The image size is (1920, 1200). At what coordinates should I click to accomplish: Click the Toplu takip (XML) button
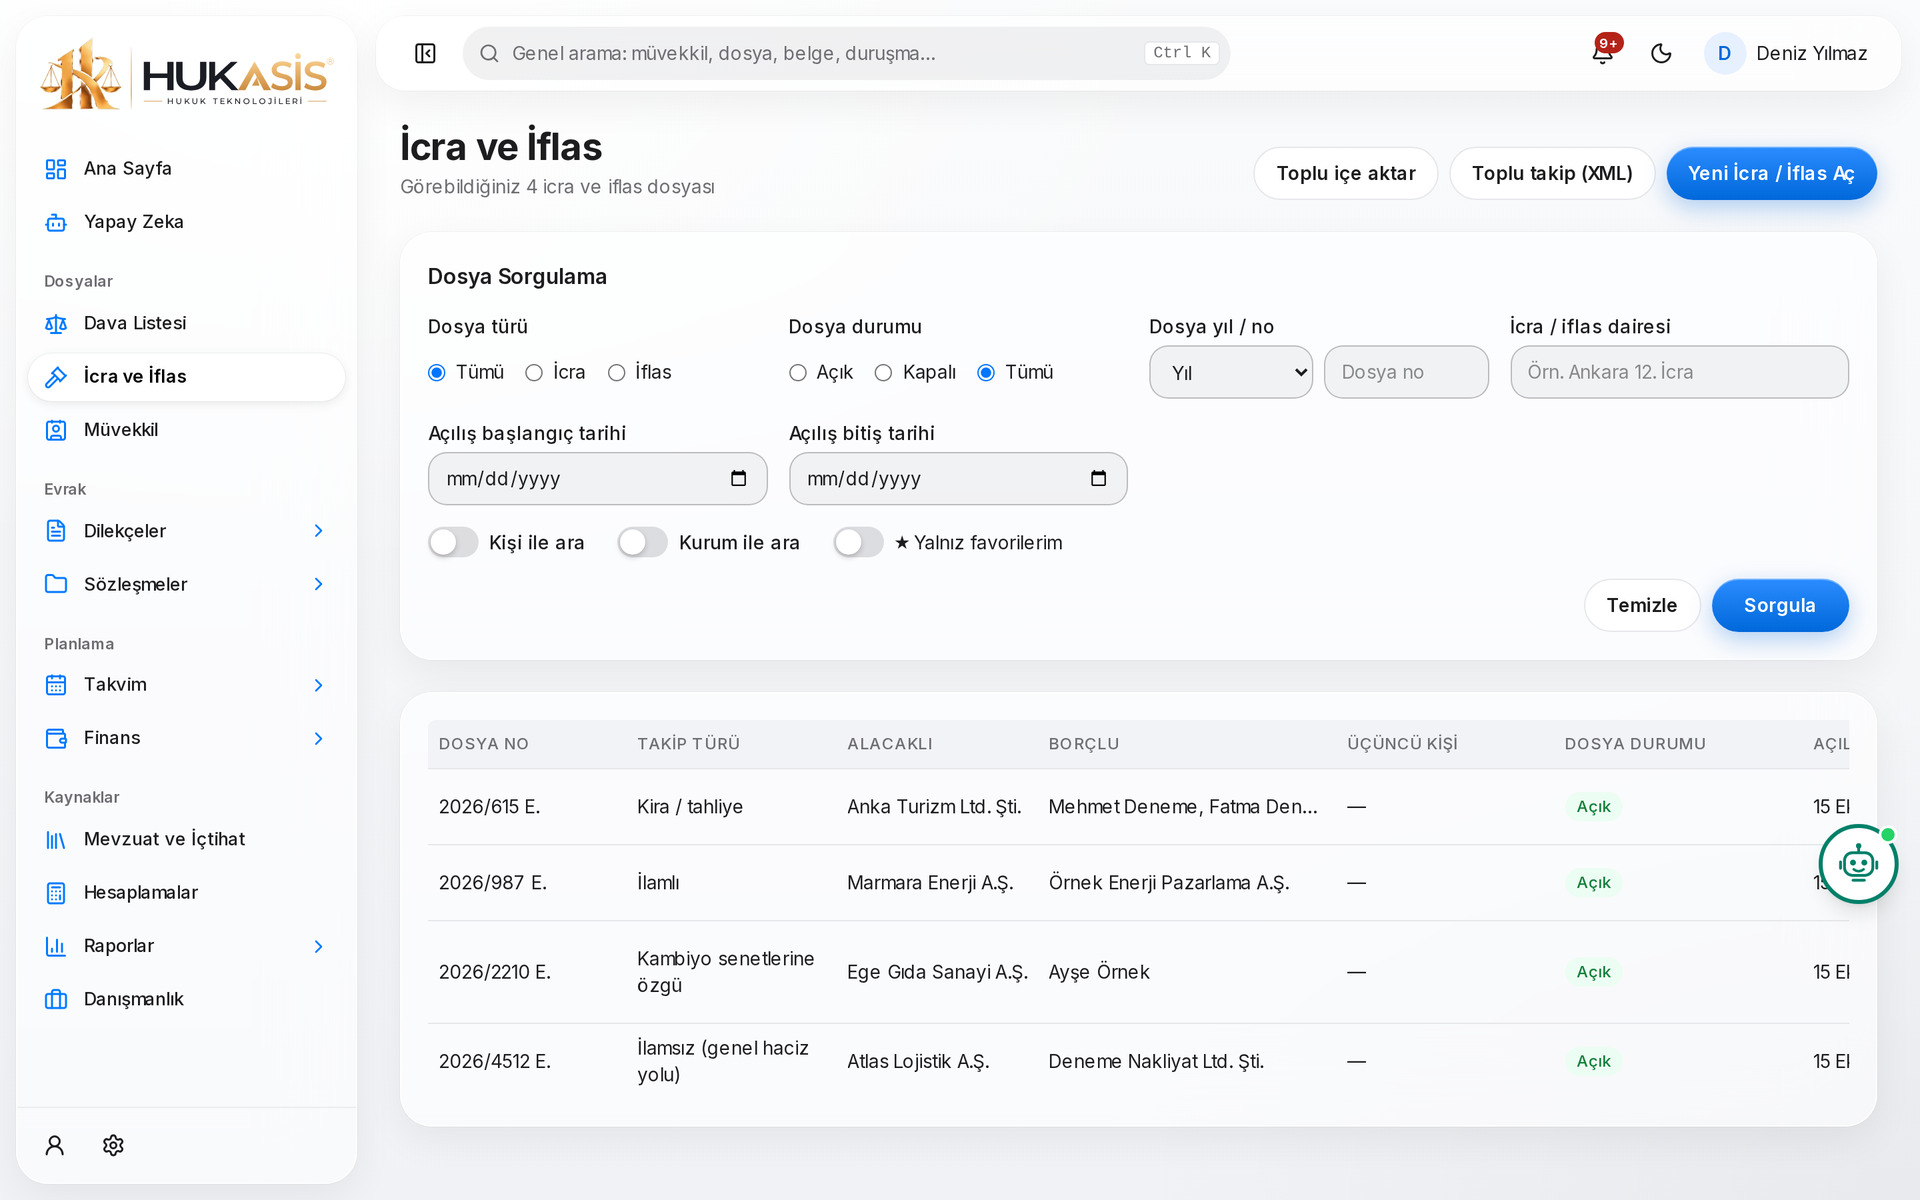[x=1552, y=173]
